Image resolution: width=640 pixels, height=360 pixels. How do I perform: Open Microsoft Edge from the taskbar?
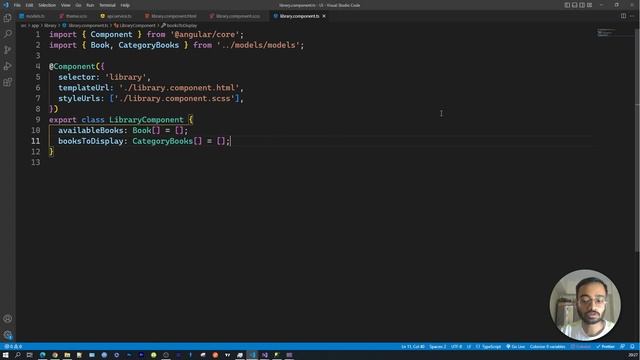pos(42,355)
